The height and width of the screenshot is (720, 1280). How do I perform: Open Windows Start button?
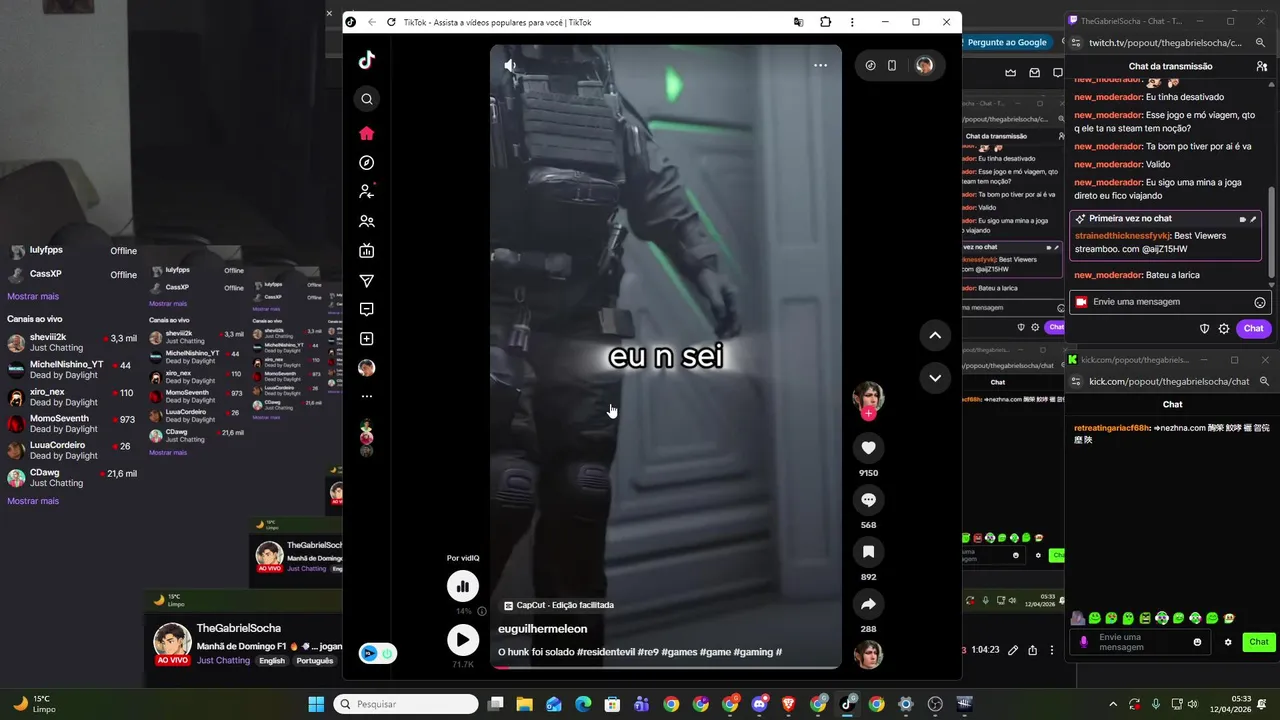coord(316,704)
